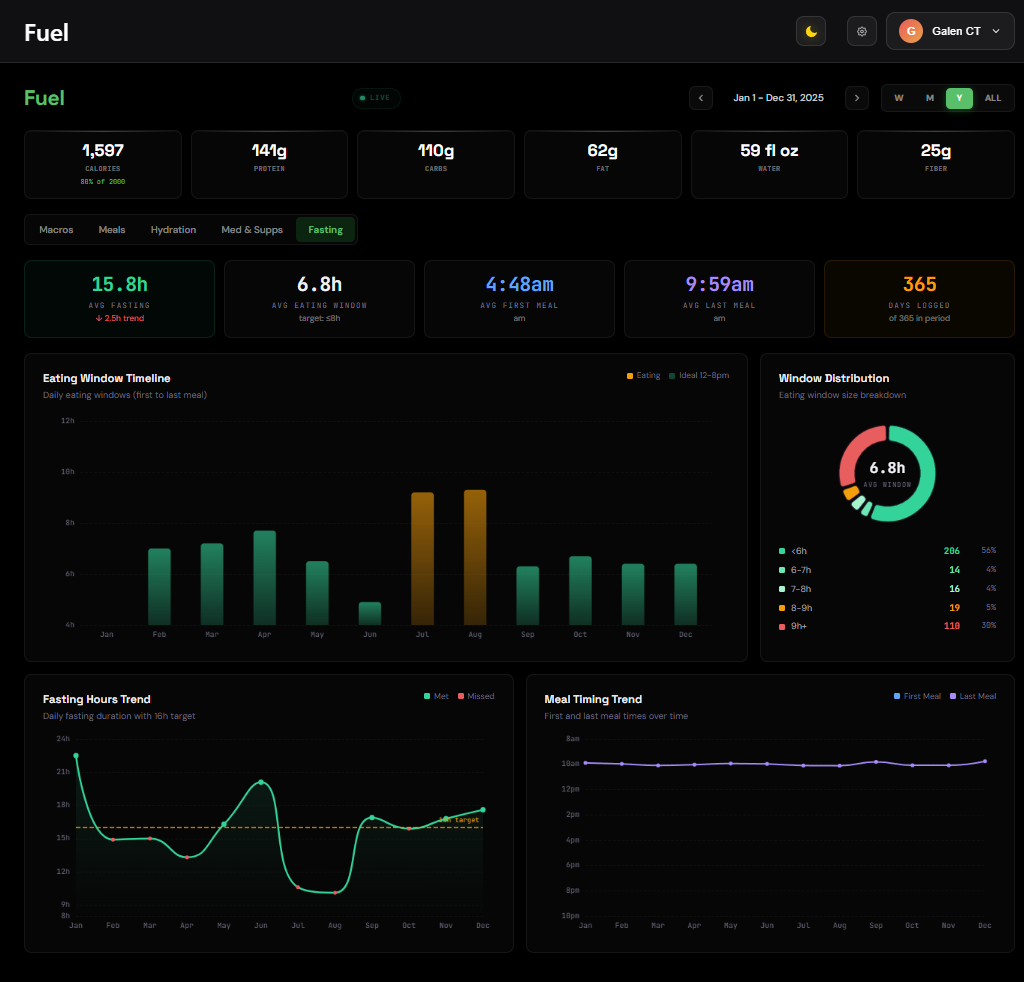Click the Apr bar in Eating Window Timeline
Image resolution: width=1024 pixels, height=982 pixels.
click(x=264, y=578)
